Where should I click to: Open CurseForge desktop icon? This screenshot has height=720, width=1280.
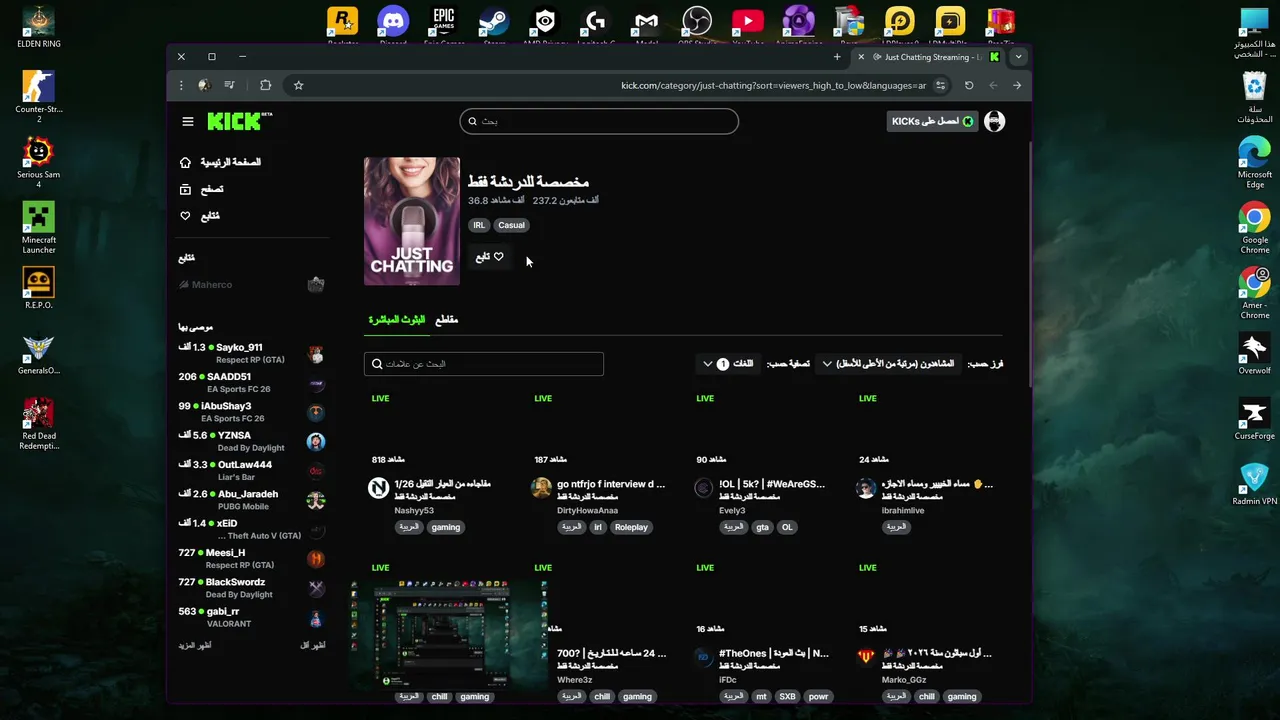pyautogui.click(x=1254, y=419)
